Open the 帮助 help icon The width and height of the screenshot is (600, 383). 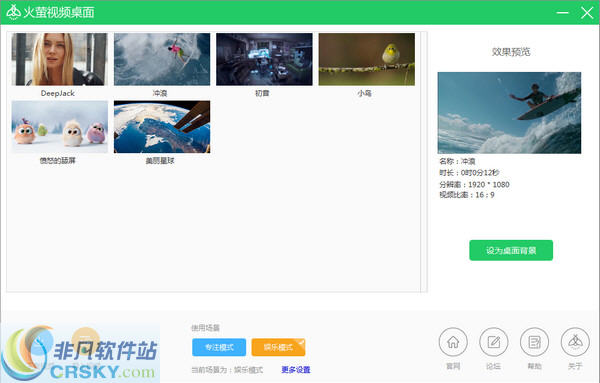coord(534,342)
